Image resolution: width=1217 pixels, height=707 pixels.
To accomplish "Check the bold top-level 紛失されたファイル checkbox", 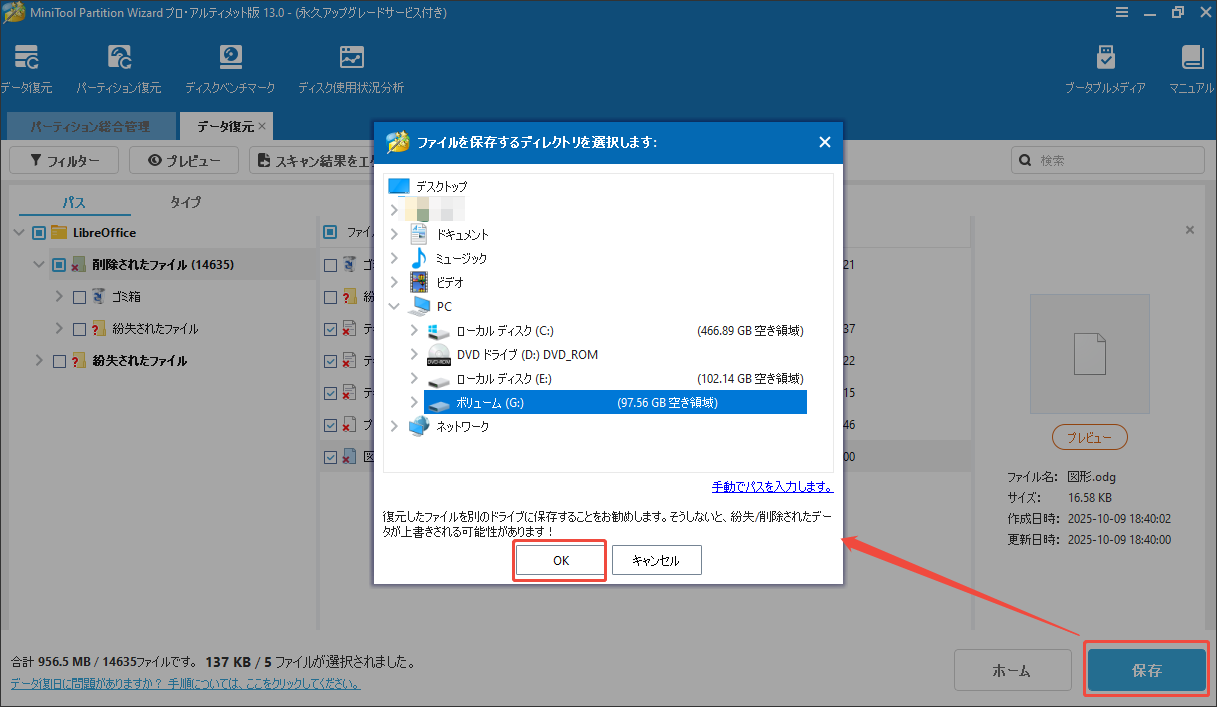I will click(59, 360).
